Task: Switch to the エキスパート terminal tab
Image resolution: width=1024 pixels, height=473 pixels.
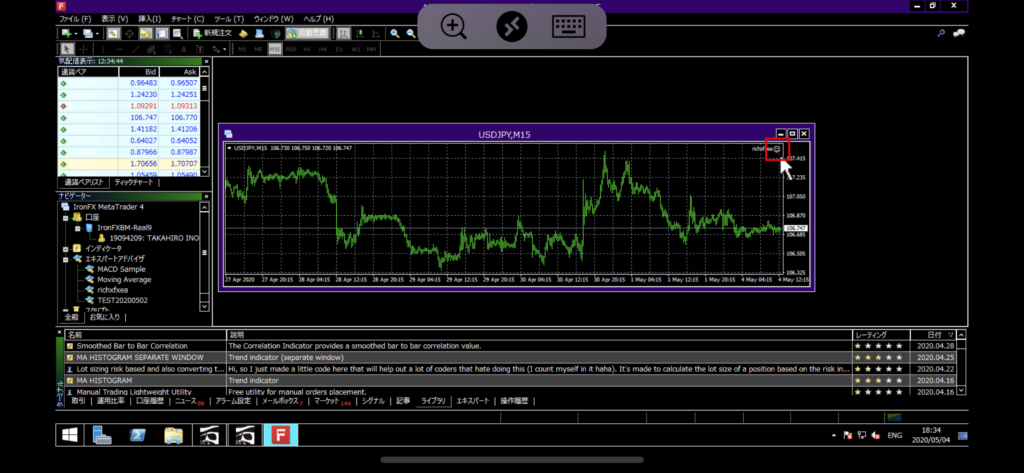Action: tap(472, 400)
